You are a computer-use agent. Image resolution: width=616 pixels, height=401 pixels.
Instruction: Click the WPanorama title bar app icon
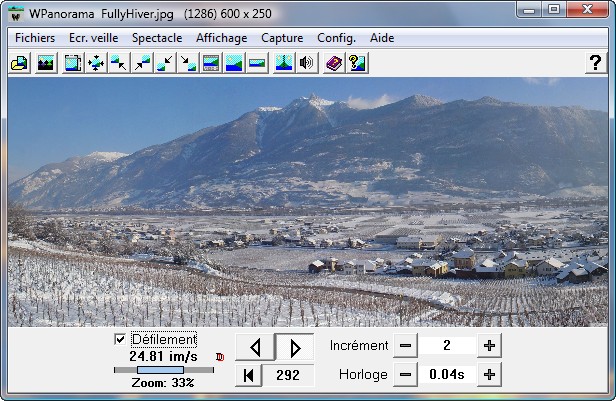click(16, 14)
